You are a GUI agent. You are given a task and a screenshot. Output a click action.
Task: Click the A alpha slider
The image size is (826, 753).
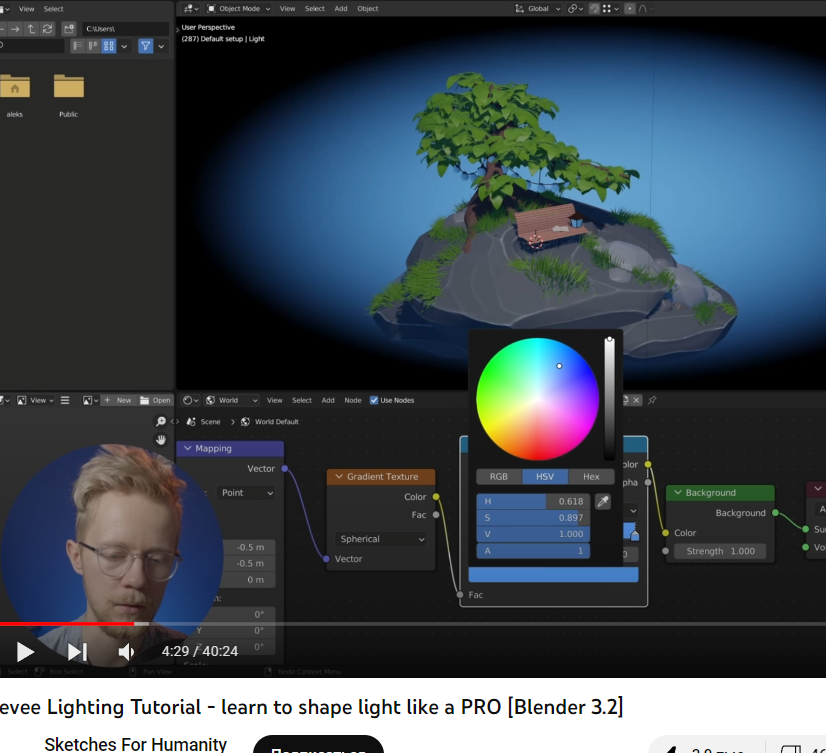(x=533, y=551)
